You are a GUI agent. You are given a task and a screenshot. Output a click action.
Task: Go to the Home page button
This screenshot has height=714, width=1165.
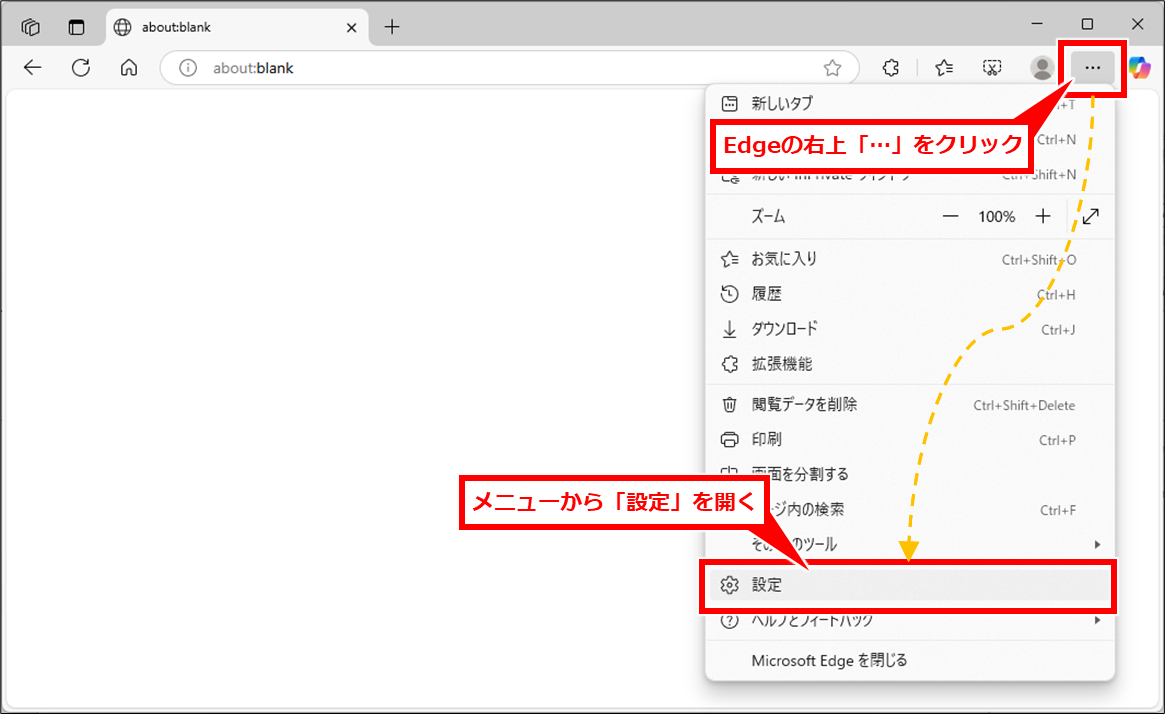(129, 68)
